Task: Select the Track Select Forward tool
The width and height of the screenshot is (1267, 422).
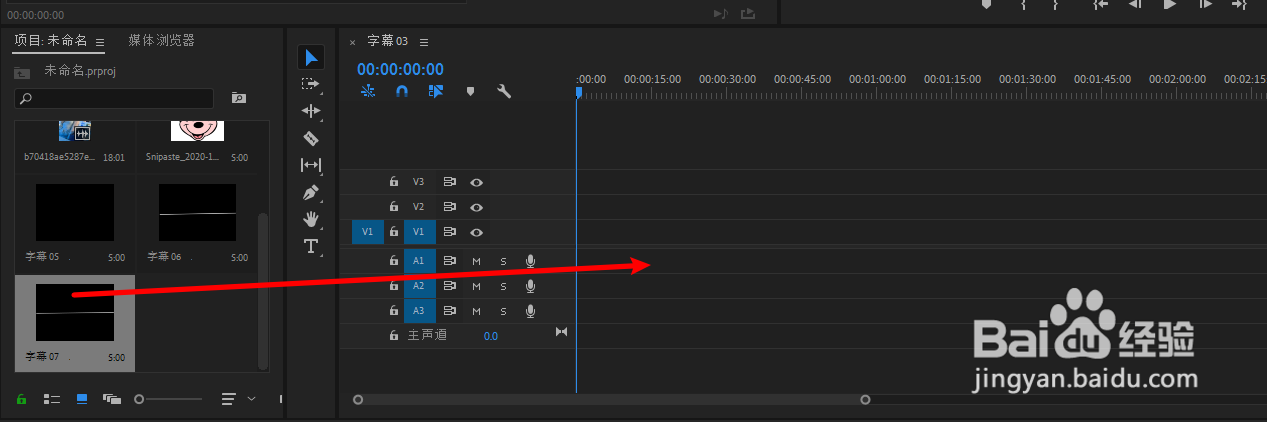Action: [311, 84]
